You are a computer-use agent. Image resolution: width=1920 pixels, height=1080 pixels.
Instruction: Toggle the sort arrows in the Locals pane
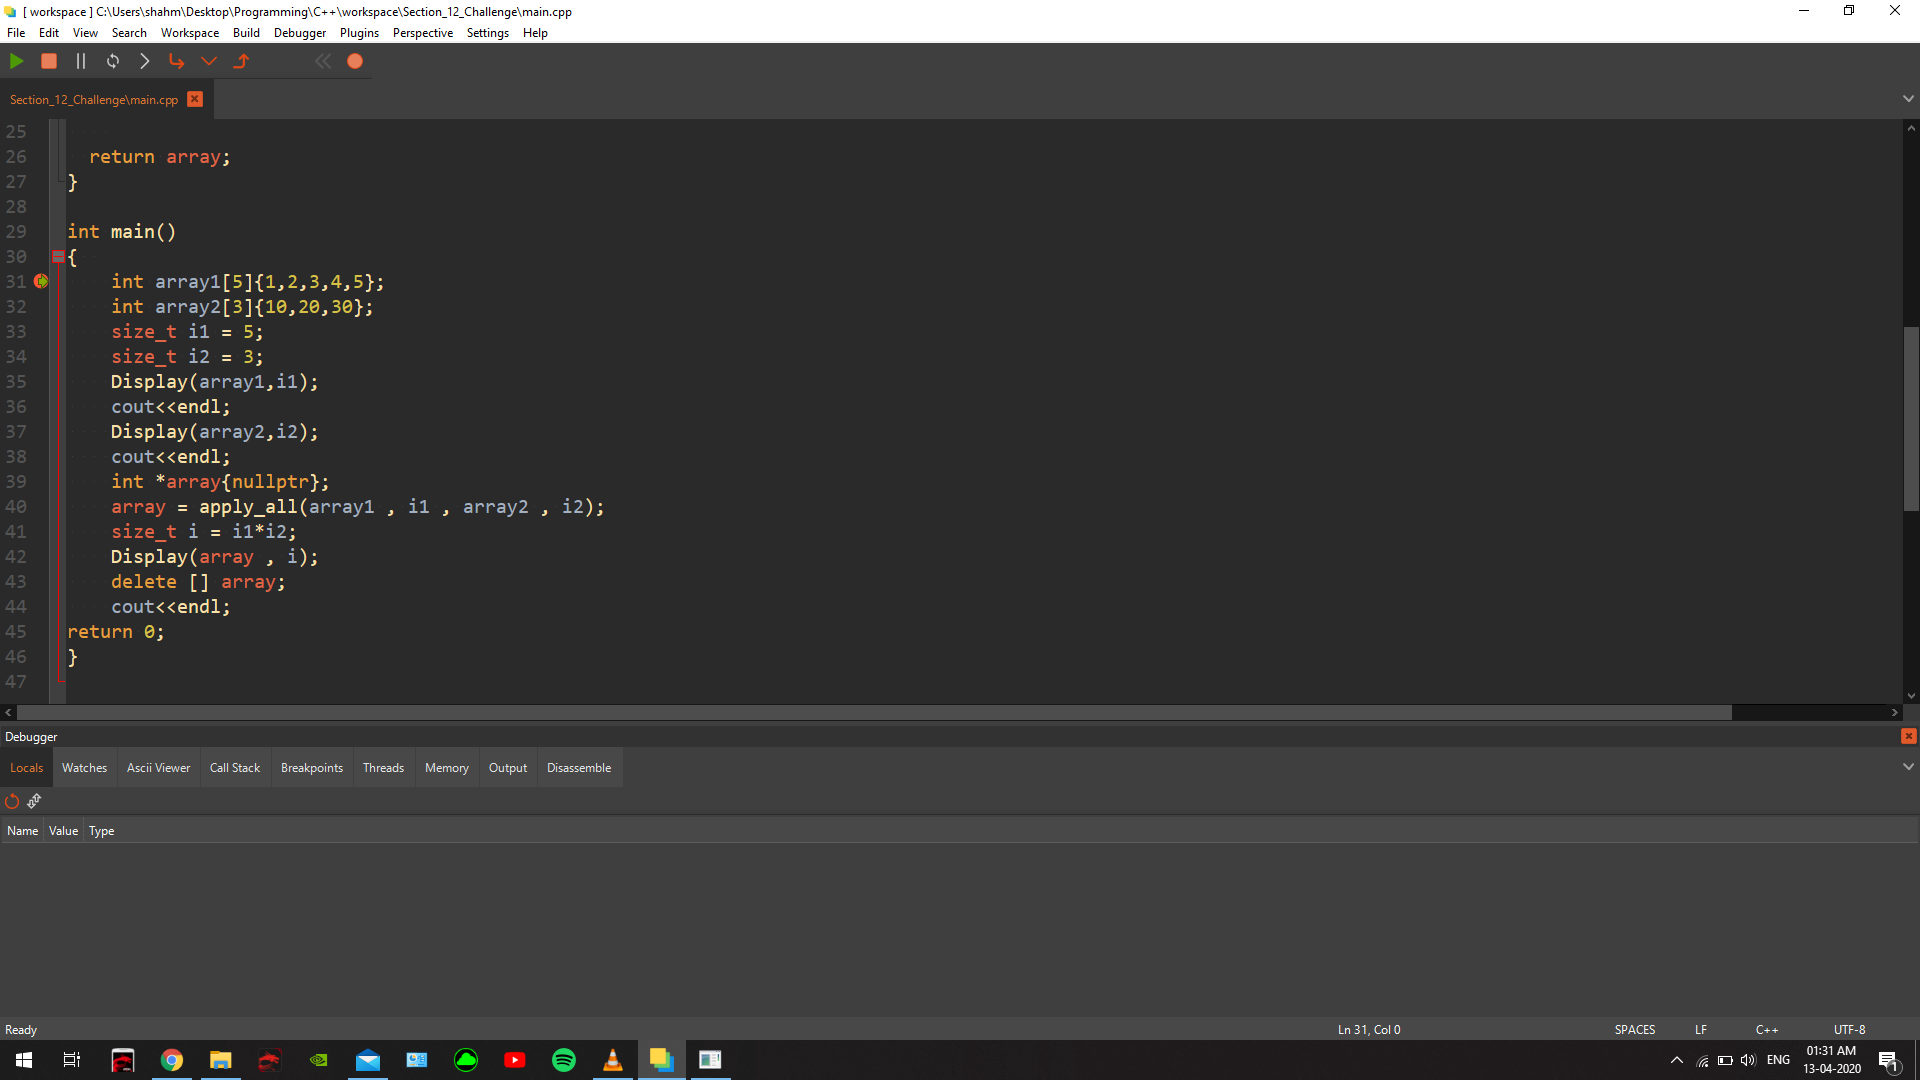[x=34, y=801]
